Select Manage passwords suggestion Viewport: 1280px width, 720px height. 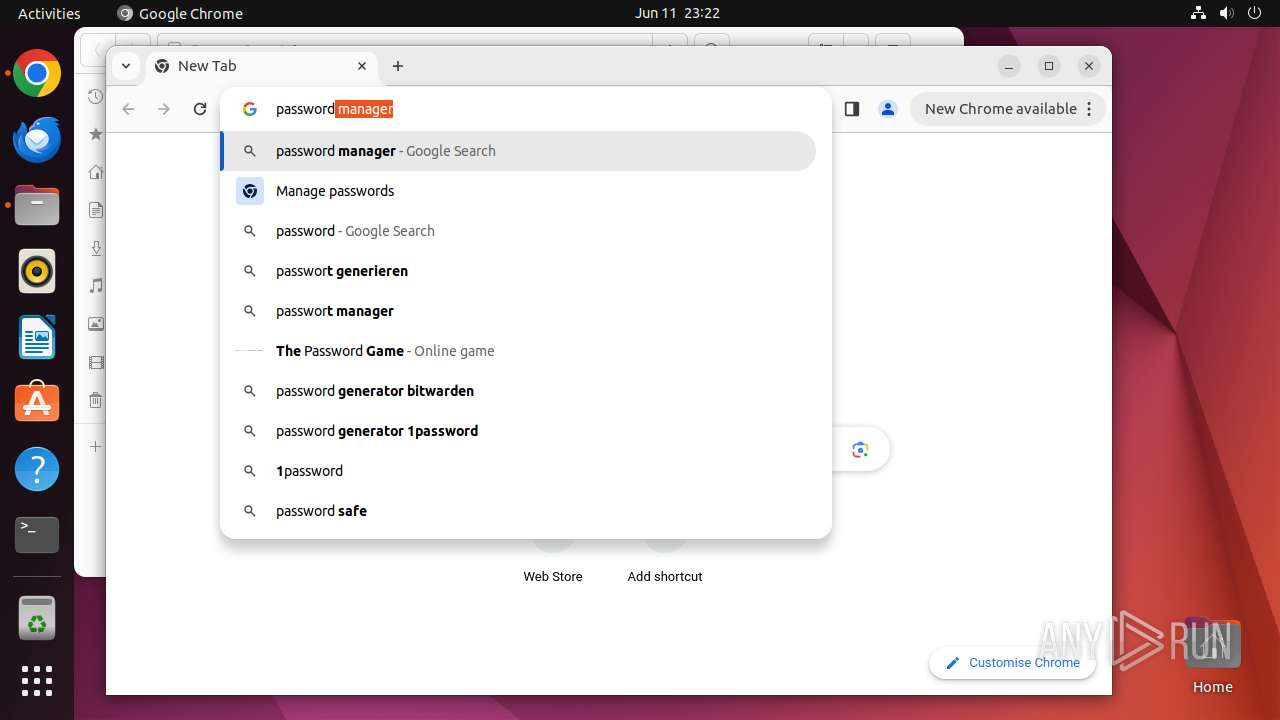(518, 191)
